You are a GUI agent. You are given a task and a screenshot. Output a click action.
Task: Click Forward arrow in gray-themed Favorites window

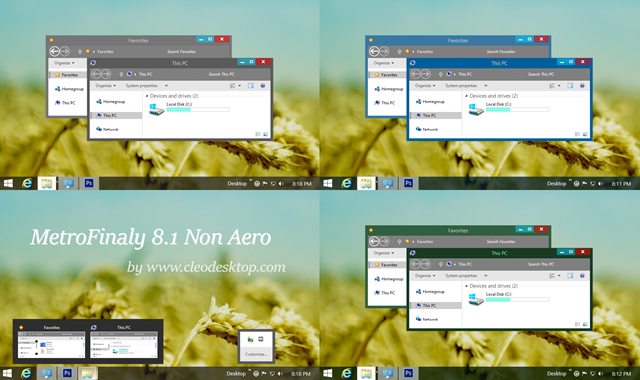65,51
